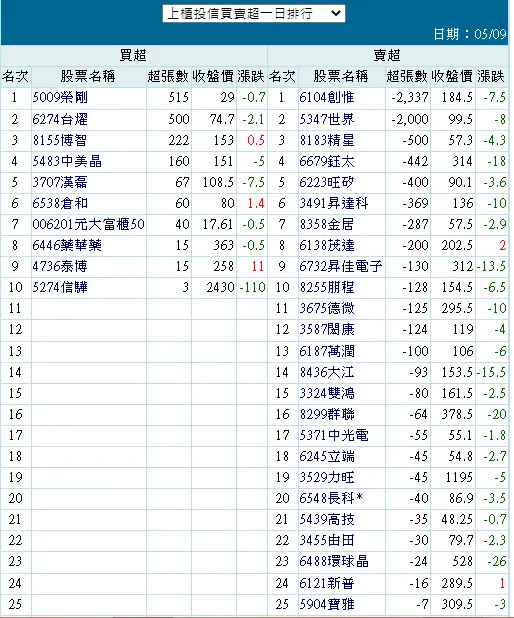Select the -13.5 change for 昇佳電子
The height and width of the screenshot is (618, 514).
tap(492, 266)
